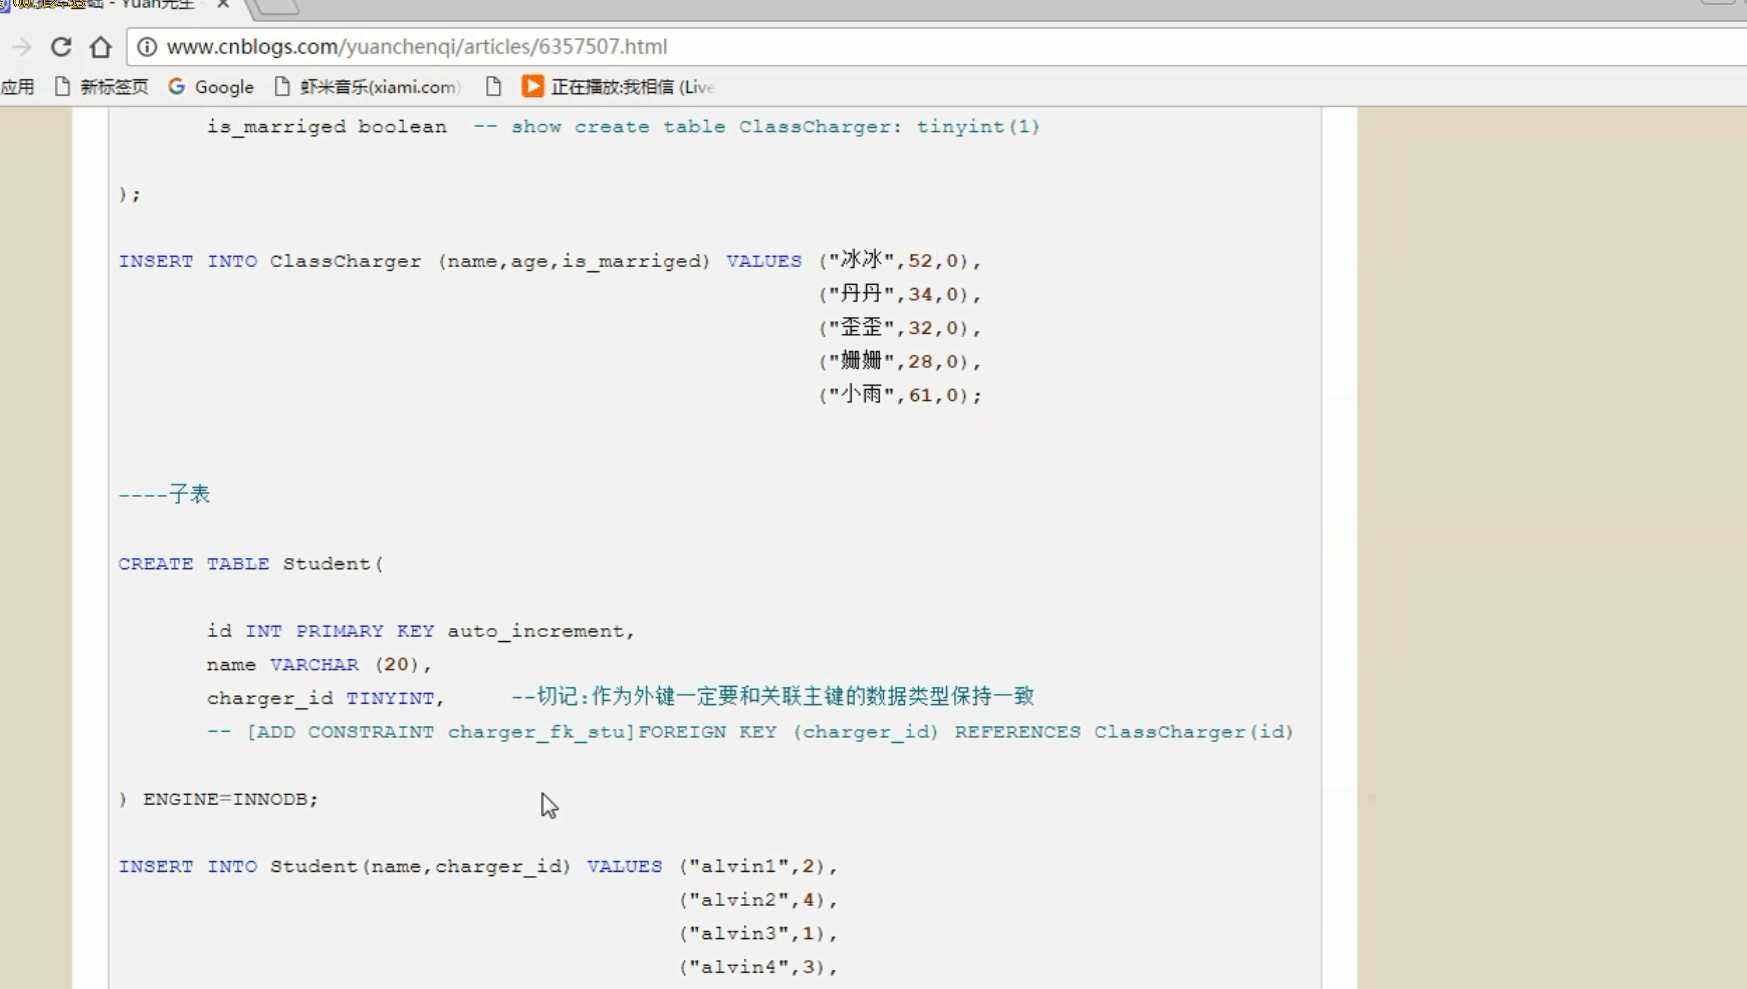Open the 应用 apps bookmark
The image size is (1747, 989).
(17, 87)
